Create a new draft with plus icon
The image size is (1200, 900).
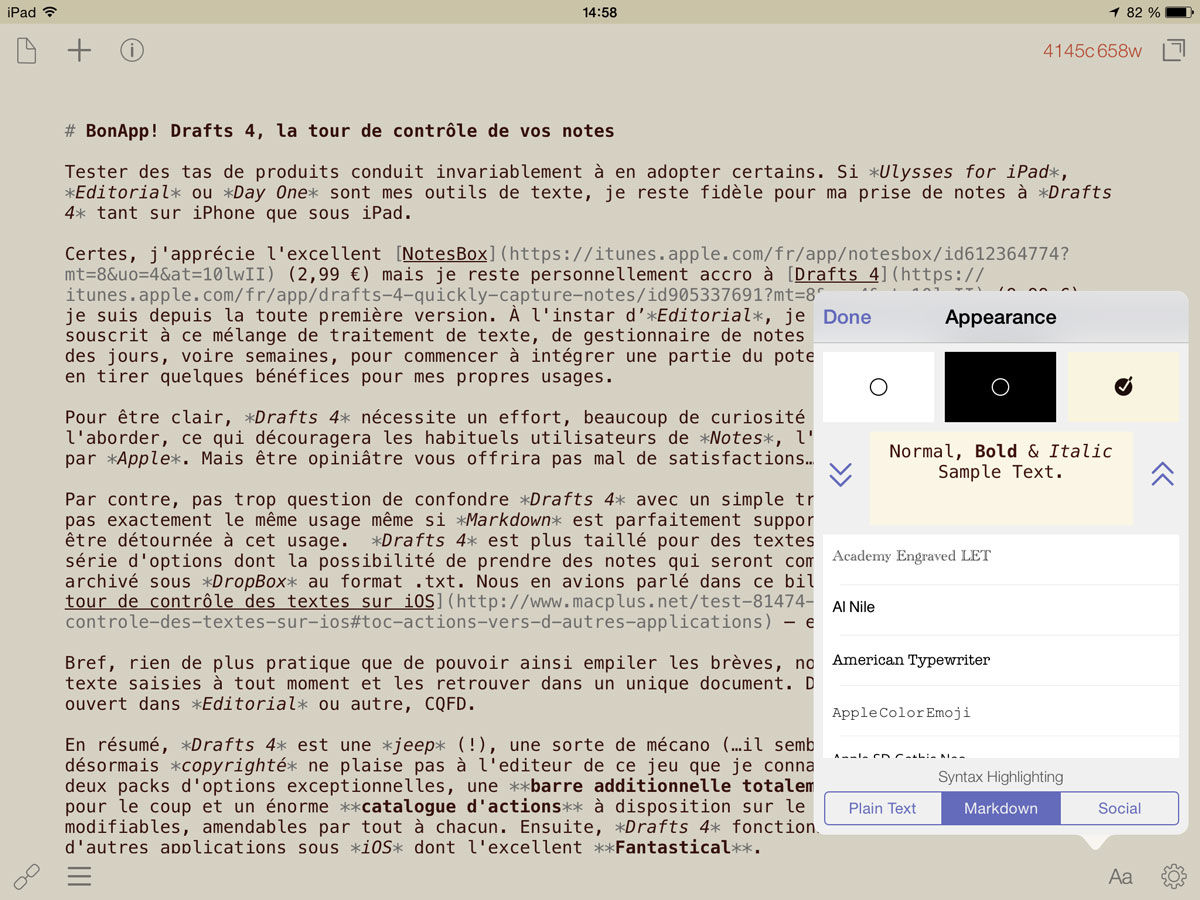pos(79,50)
